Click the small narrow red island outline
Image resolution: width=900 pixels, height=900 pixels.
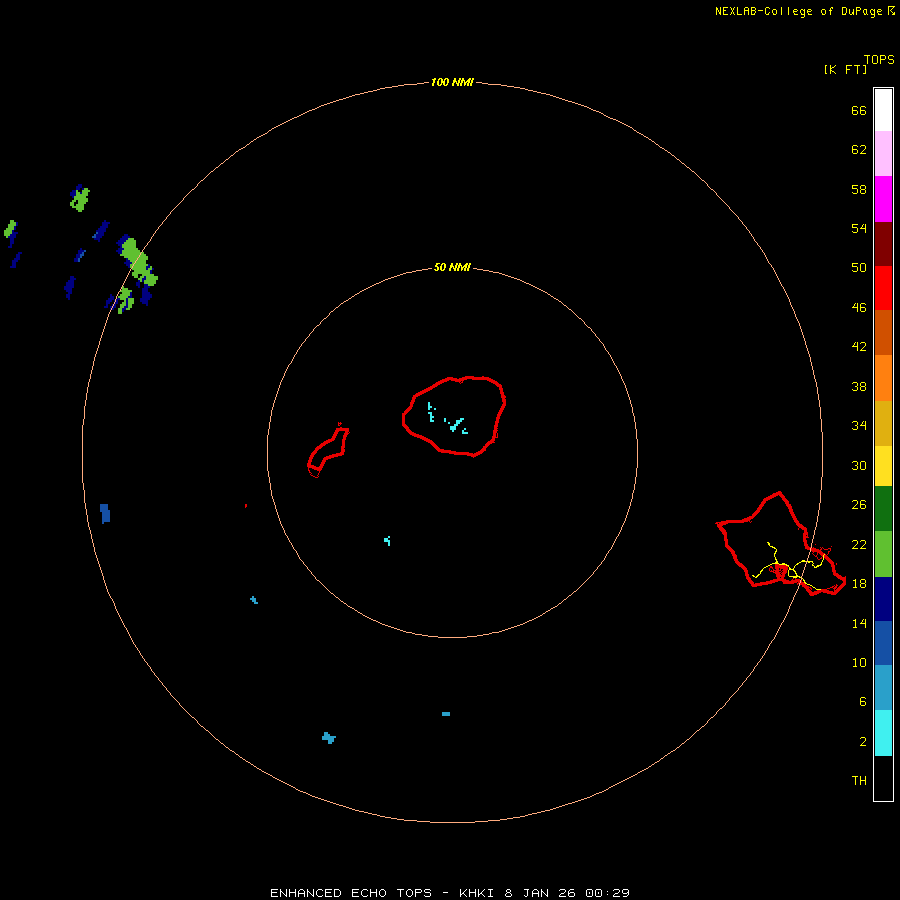tap(328, 450)
